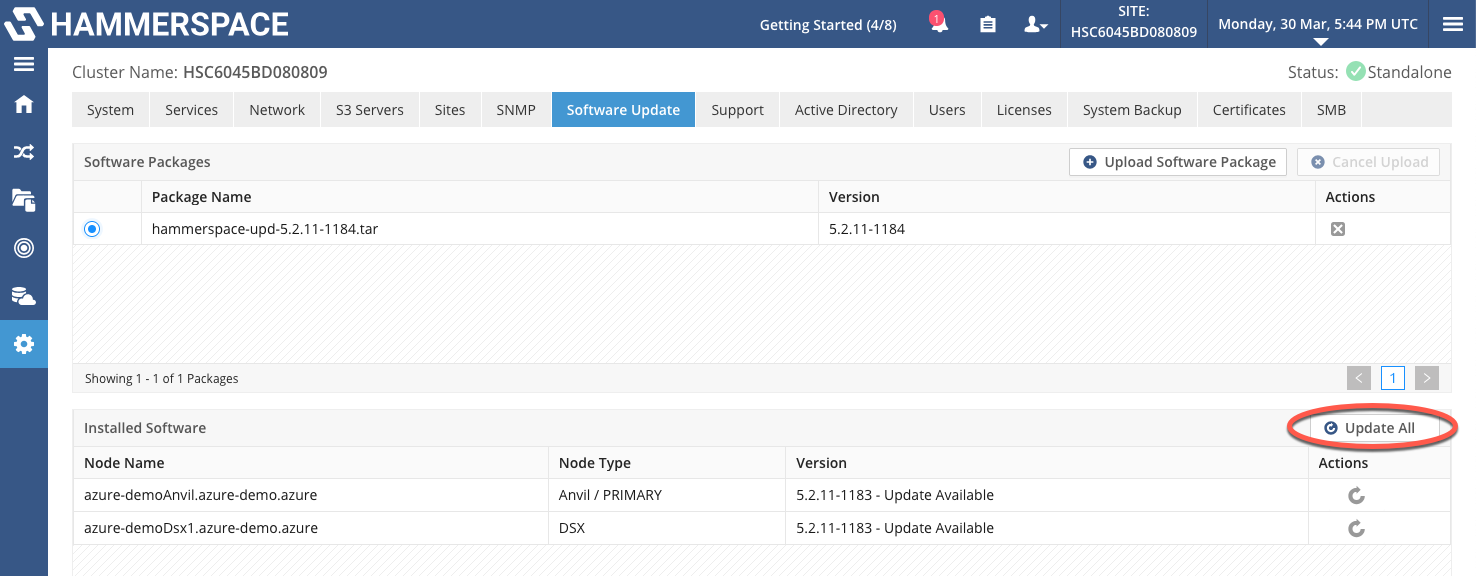Select the hammerspace-upd-5.2.11-1184.tar radio button

(92, 229)
